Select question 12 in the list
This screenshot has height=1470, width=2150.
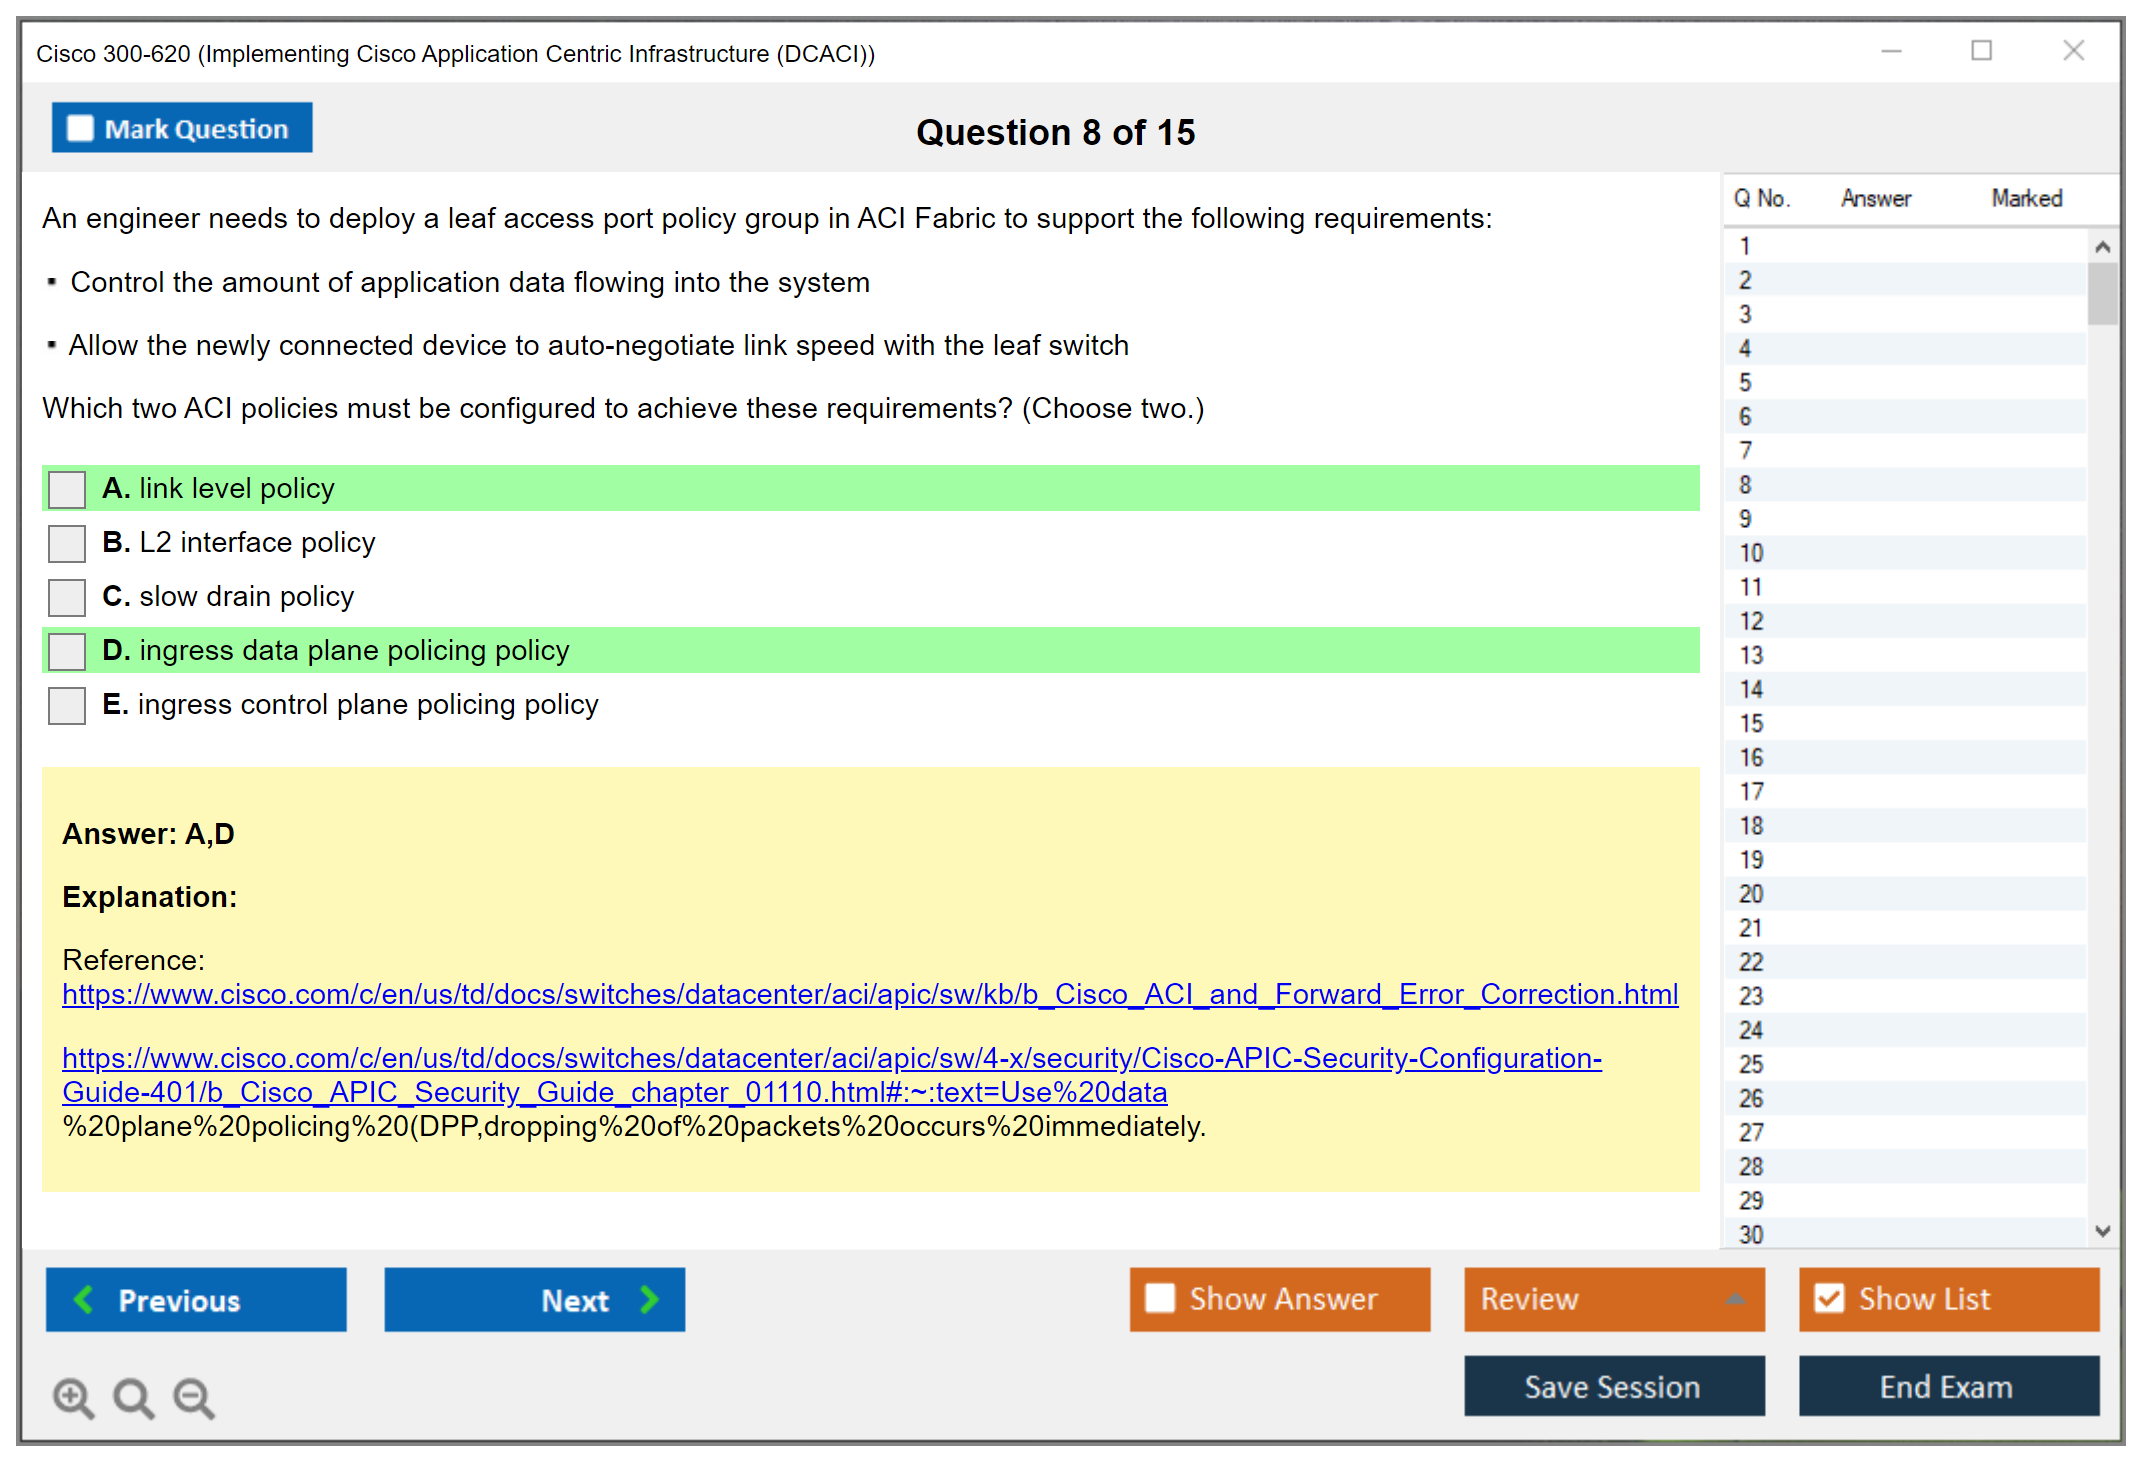tap(1752, 621)
